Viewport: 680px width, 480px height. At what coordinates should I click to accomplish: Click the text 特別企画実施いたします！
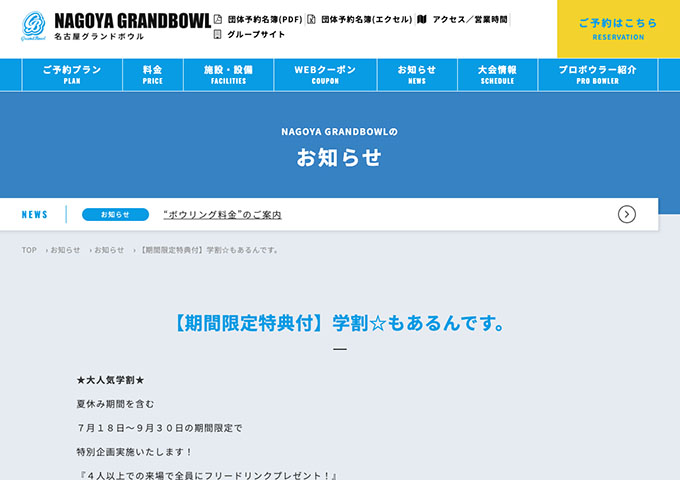point(134,452)
